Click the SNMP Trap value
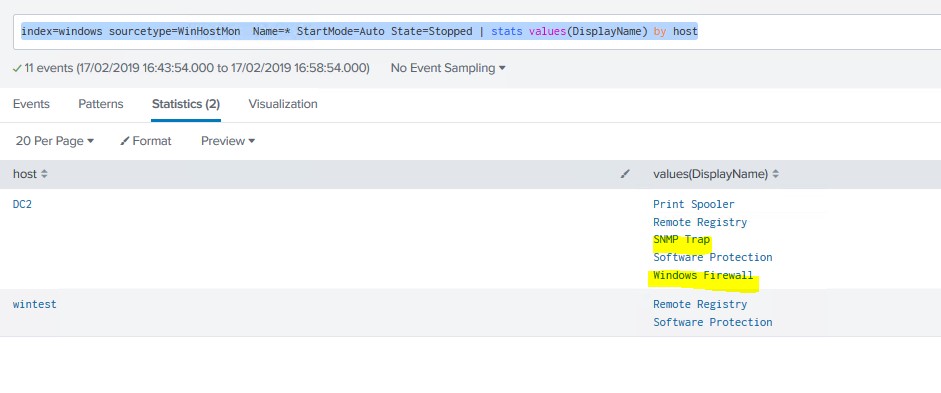 click(x=682, y=239)
